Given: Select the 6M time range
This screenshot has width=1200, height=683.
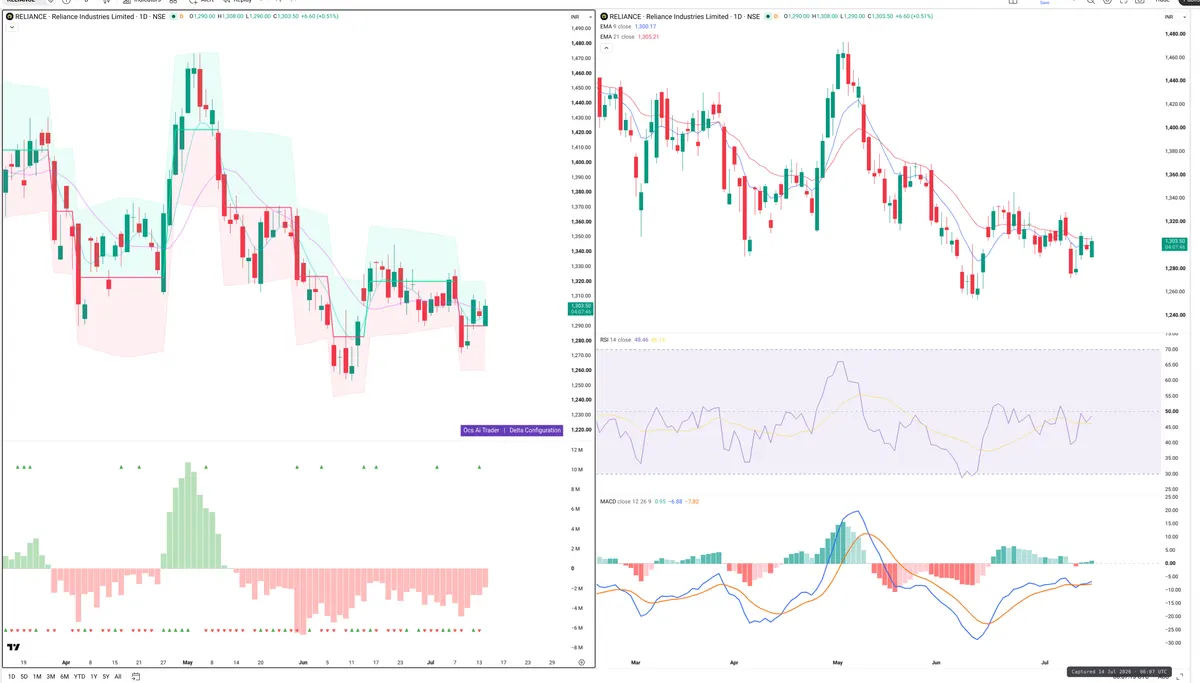Looking at the screenshot, I should (64, 677).
